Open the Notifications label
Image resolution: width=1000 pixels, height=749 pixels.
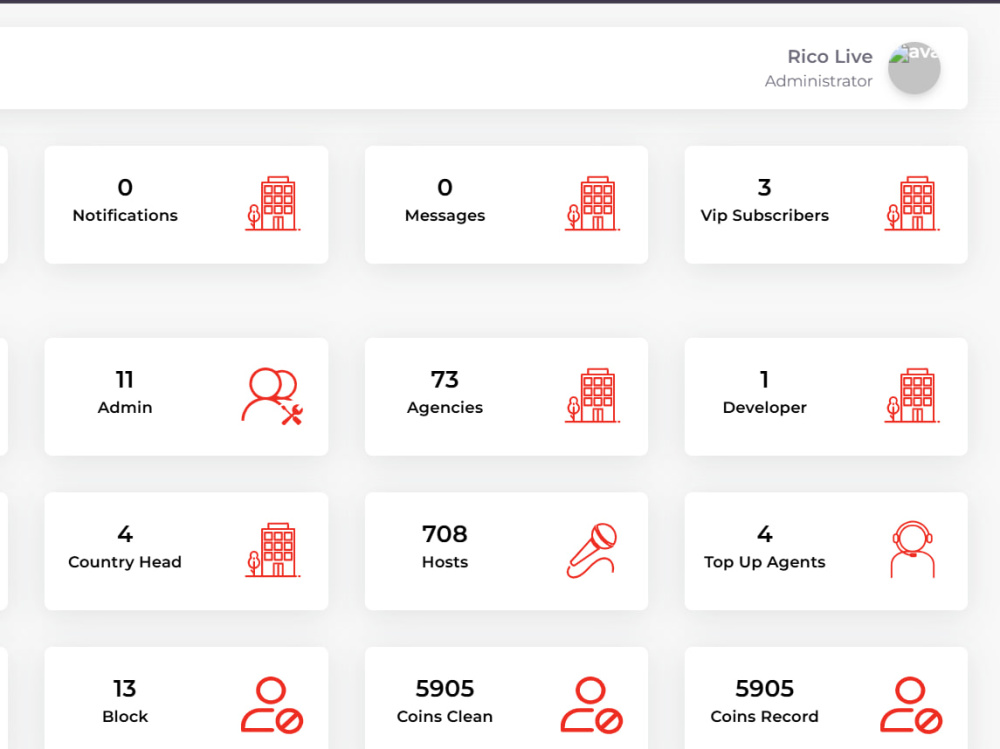pos(125,216)
